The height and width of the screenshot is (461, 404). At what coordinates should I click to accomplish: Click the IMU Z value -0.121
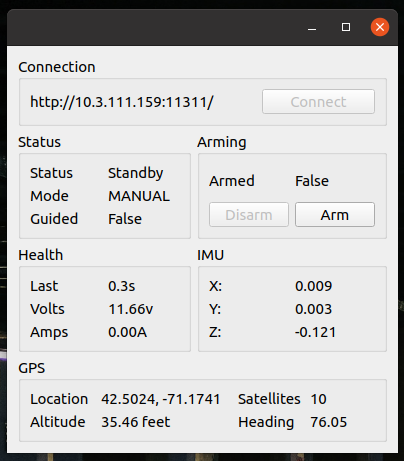pos(315,332)
